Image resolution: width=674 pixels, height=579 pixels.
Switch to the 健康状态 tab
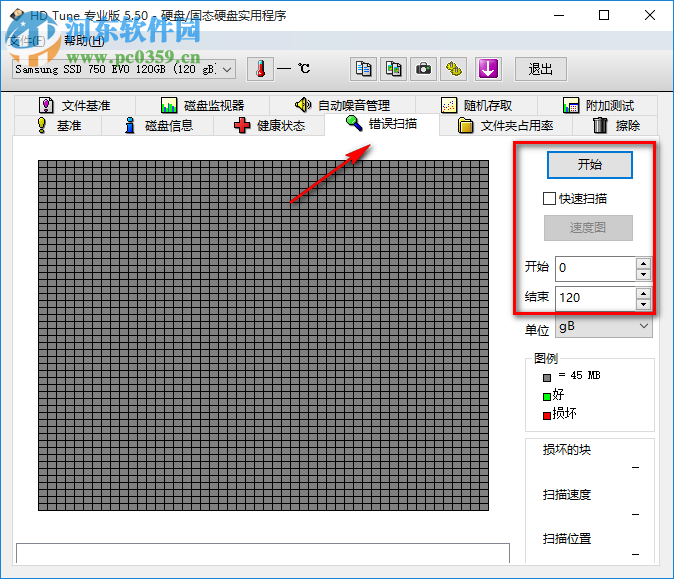coord(269,126)
